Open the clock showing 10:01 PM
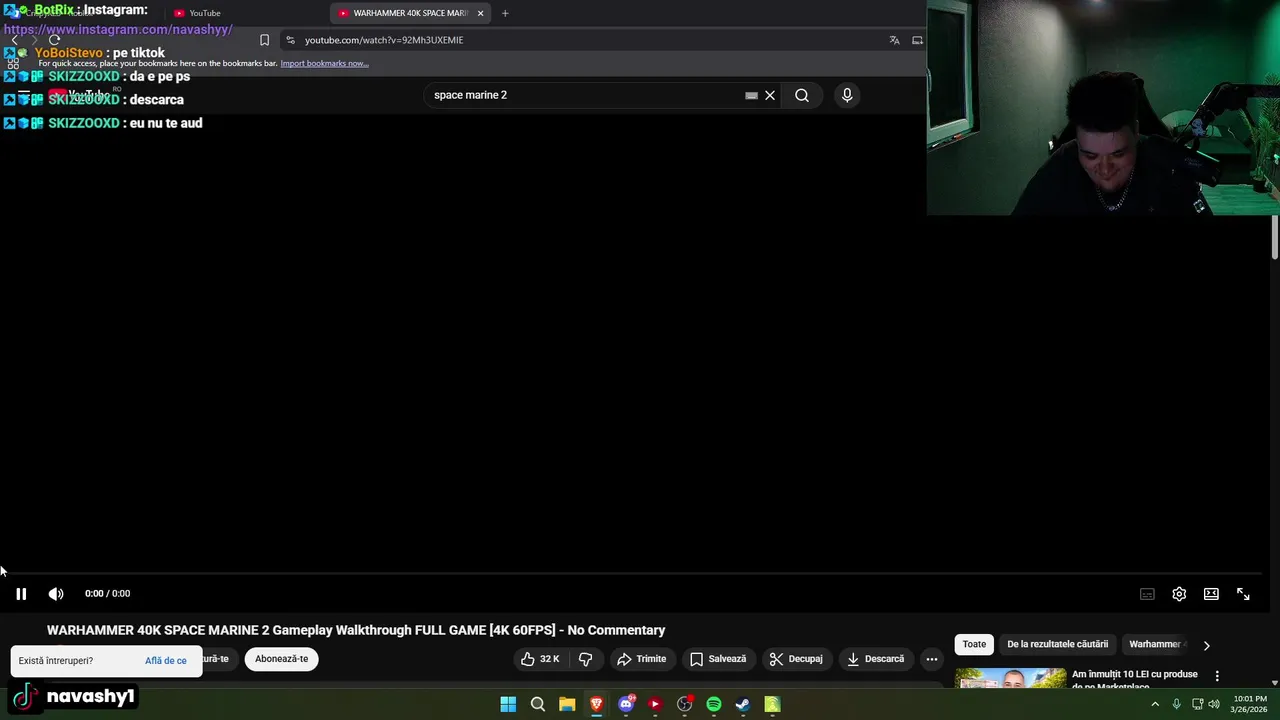 (x=1250, y=704)
